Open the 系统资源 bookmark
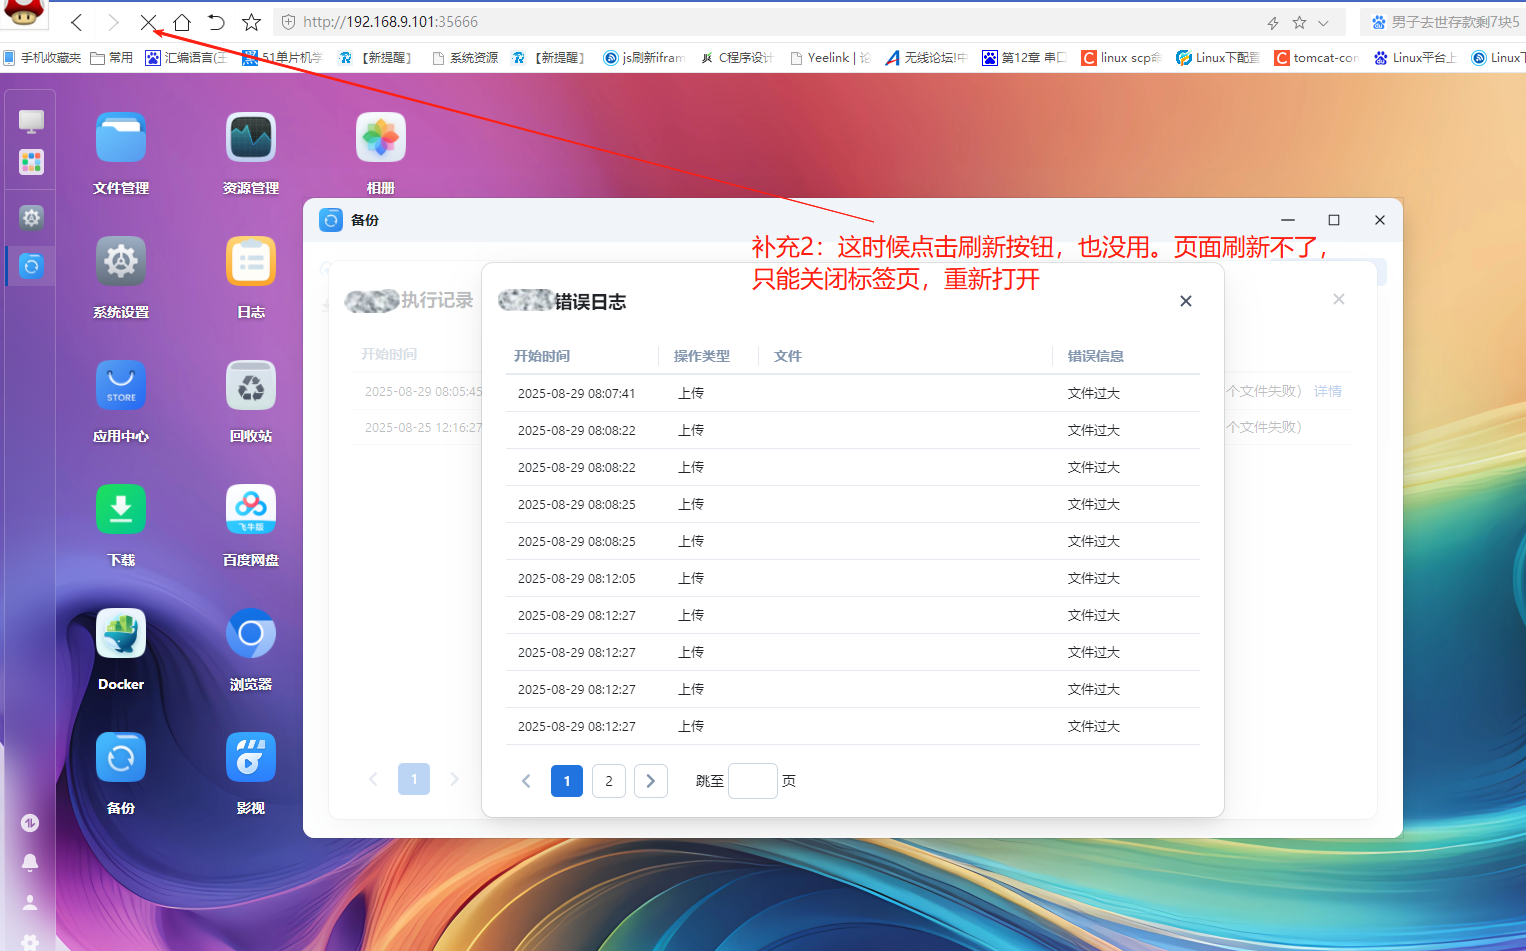 (465, 58)
